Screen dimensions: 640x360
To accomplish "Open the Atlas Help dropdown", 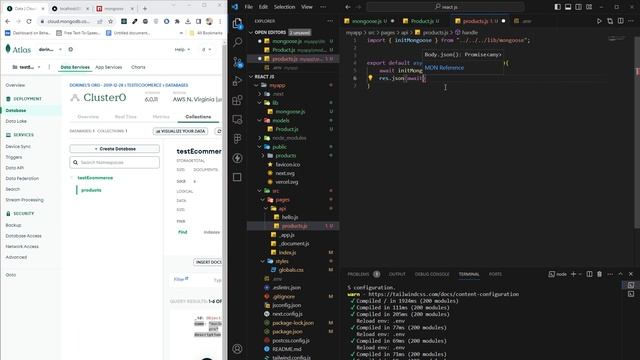I will [x=182, y=49].
